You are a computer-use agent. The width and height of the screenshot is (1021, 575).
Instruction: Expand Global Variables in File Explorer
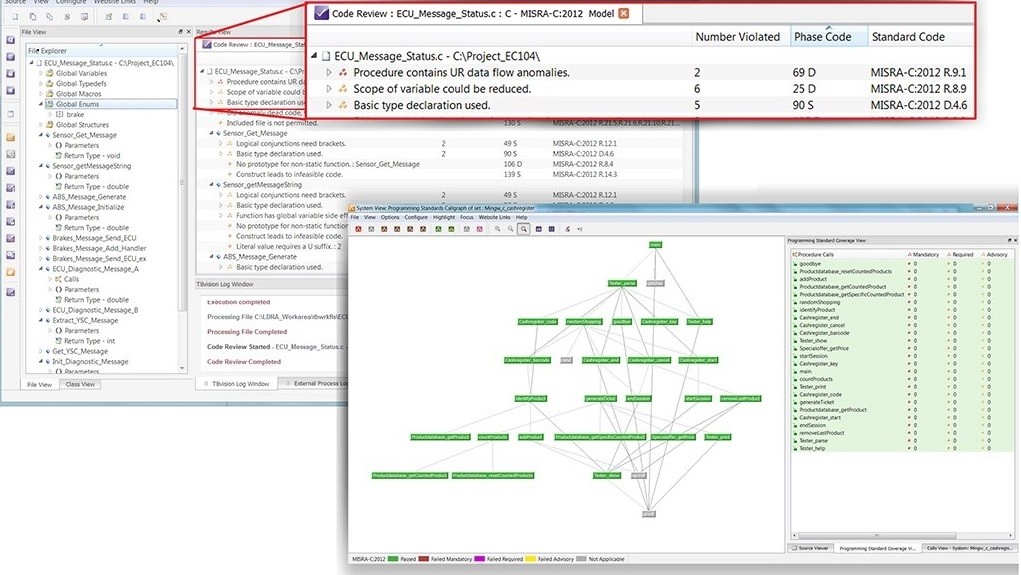[40, 74]
